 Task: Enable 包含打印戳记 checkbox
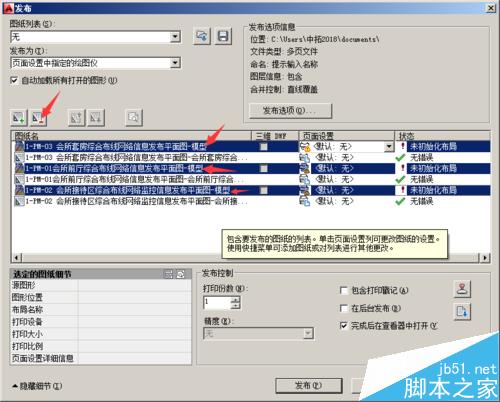[x=344, y=291]
